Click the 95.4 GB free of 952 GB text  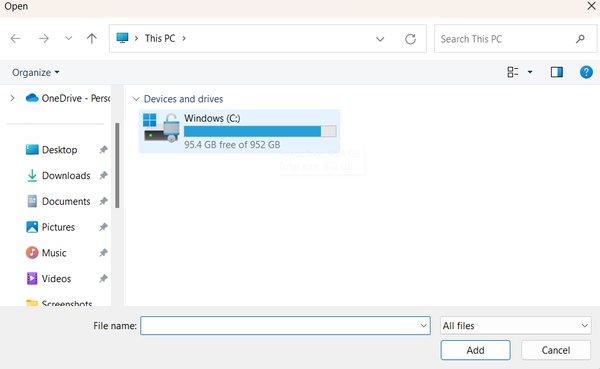click(x=232, y=145)
